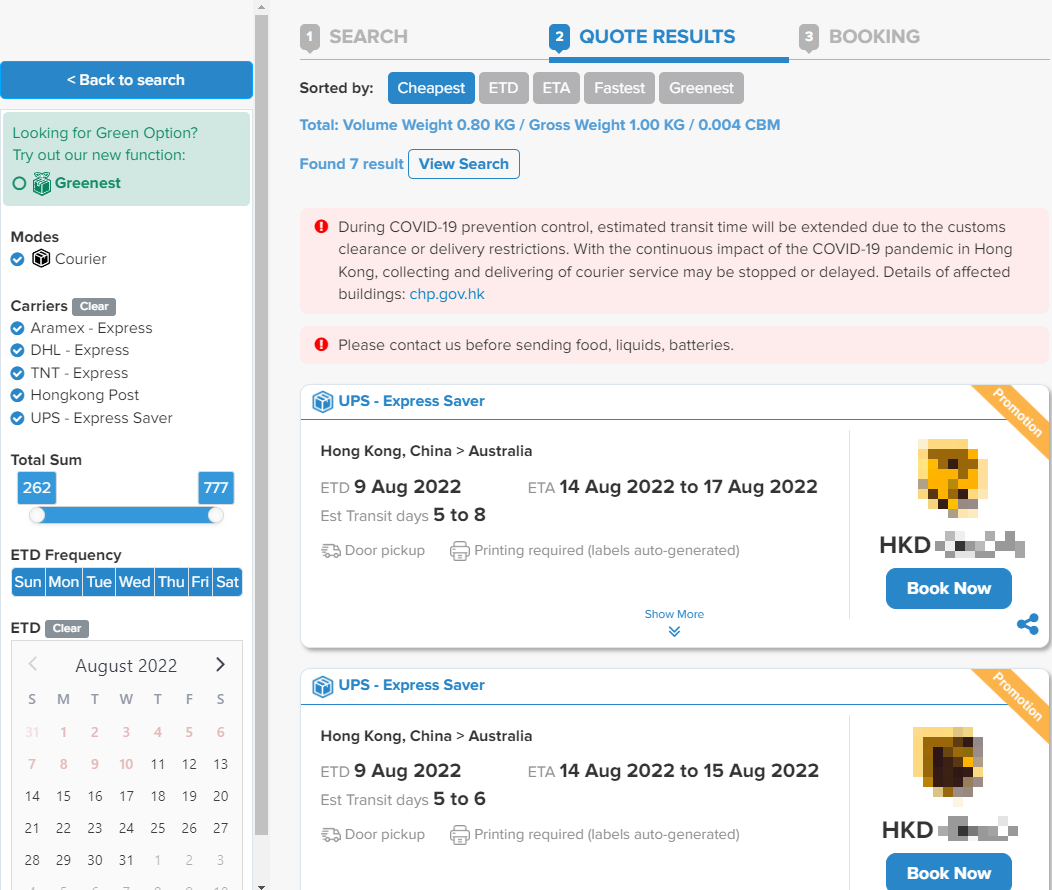
Task: Click the sidebar scroll-up arrow
Action: coord(262,7)
